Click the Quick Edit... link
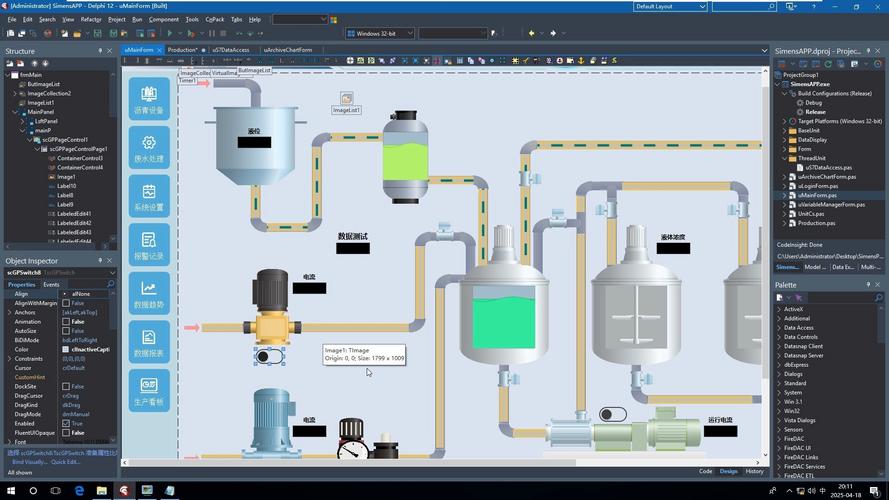The width and height of the screenshot is (889, 500). pos(66,462)
